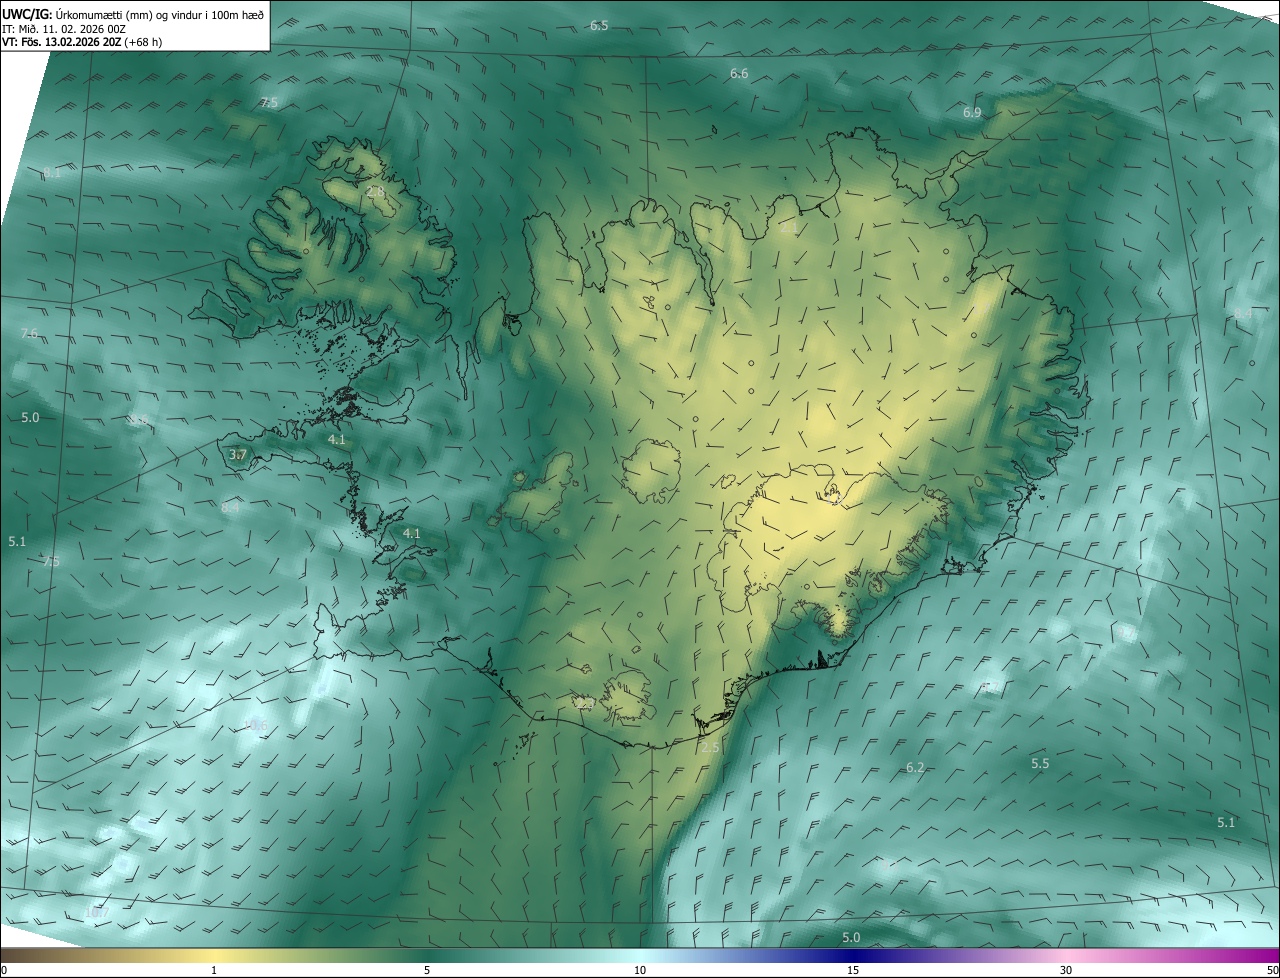Click the 6.9 value label
Screen dimensions: 1280x978
972,113
